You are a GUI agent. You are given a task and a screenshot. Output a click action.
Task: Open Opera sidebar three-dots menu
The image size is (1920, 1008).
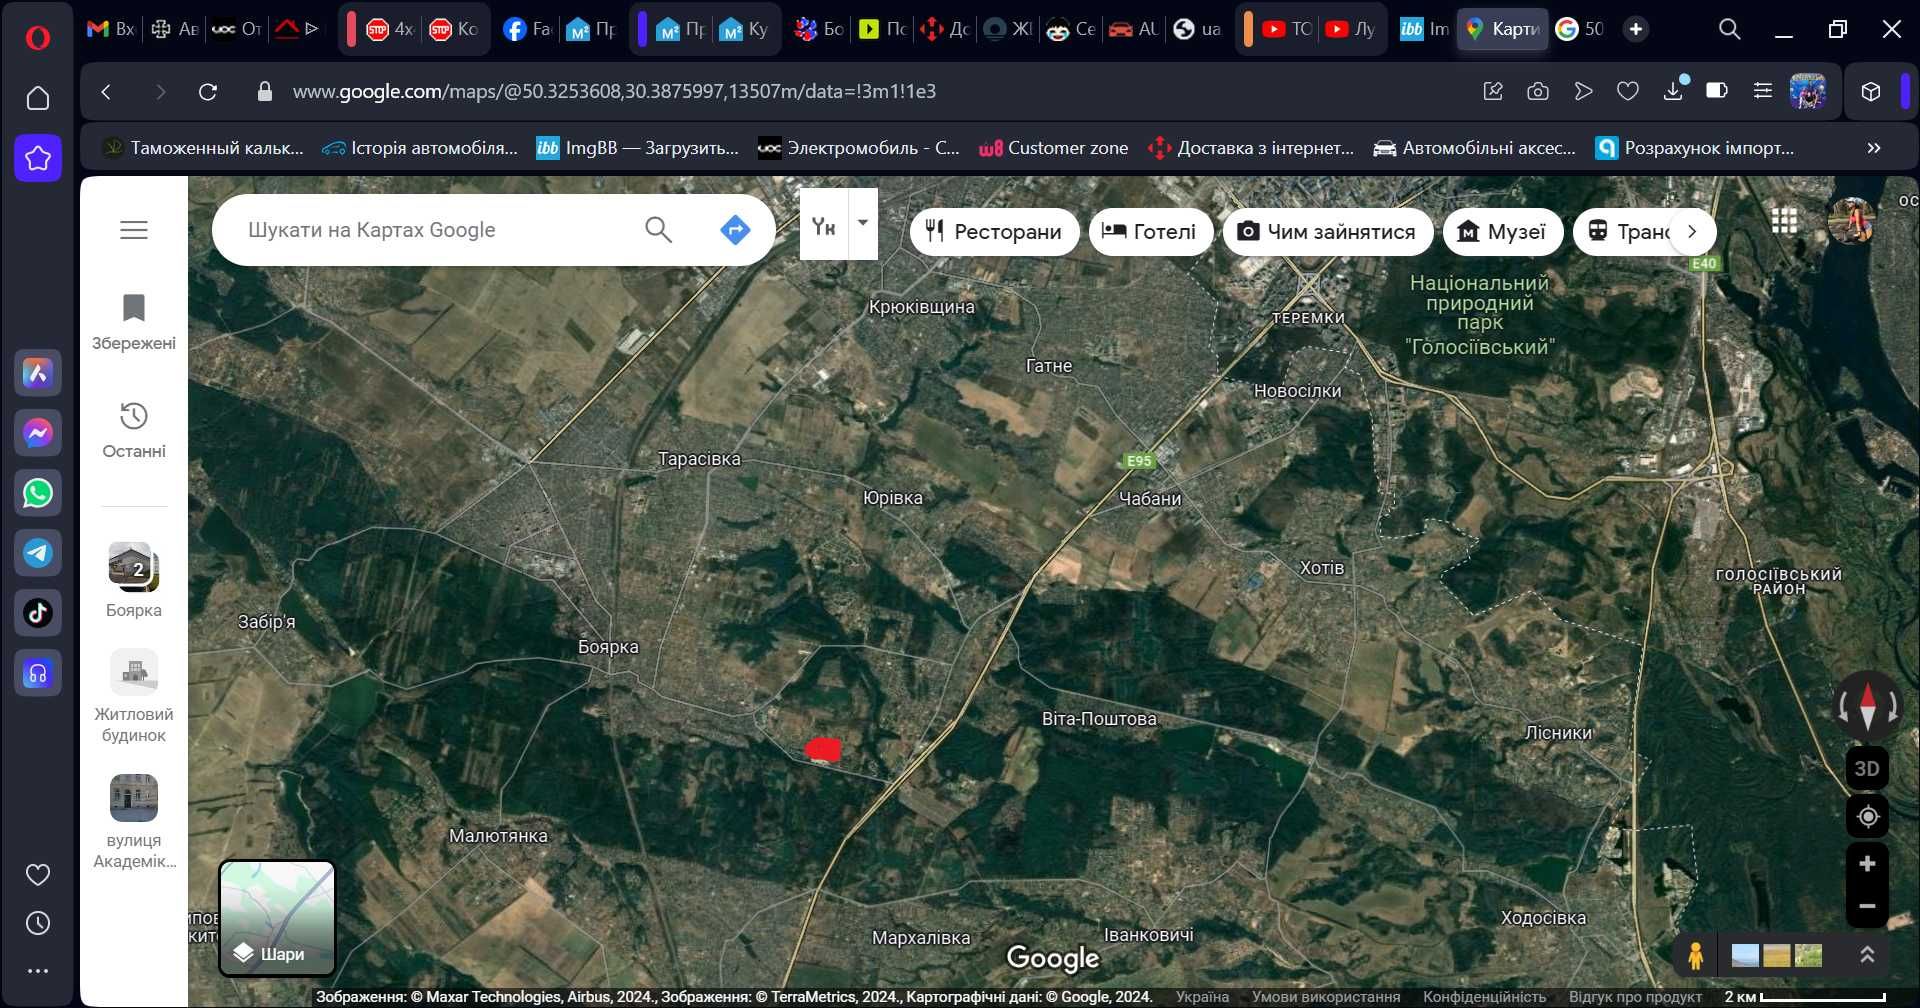pos(38,971)
